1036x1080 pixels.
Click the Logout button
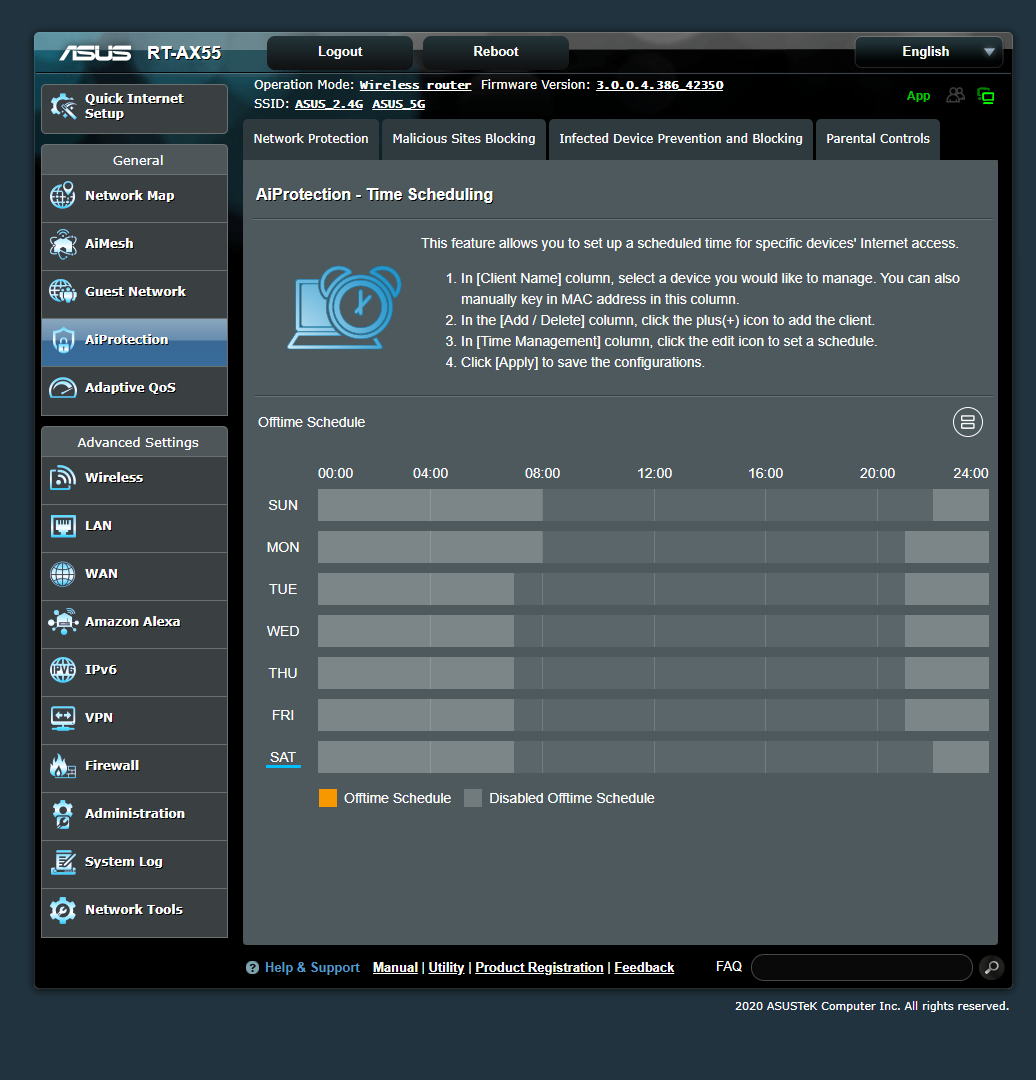click(340, 52)
